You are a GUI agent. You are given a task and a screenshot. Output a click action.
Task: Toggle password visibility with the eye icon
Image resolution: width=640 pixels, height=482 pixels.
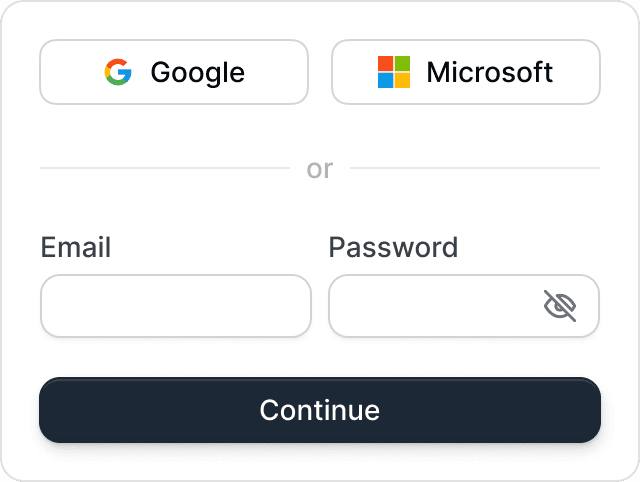pos(560,306)
